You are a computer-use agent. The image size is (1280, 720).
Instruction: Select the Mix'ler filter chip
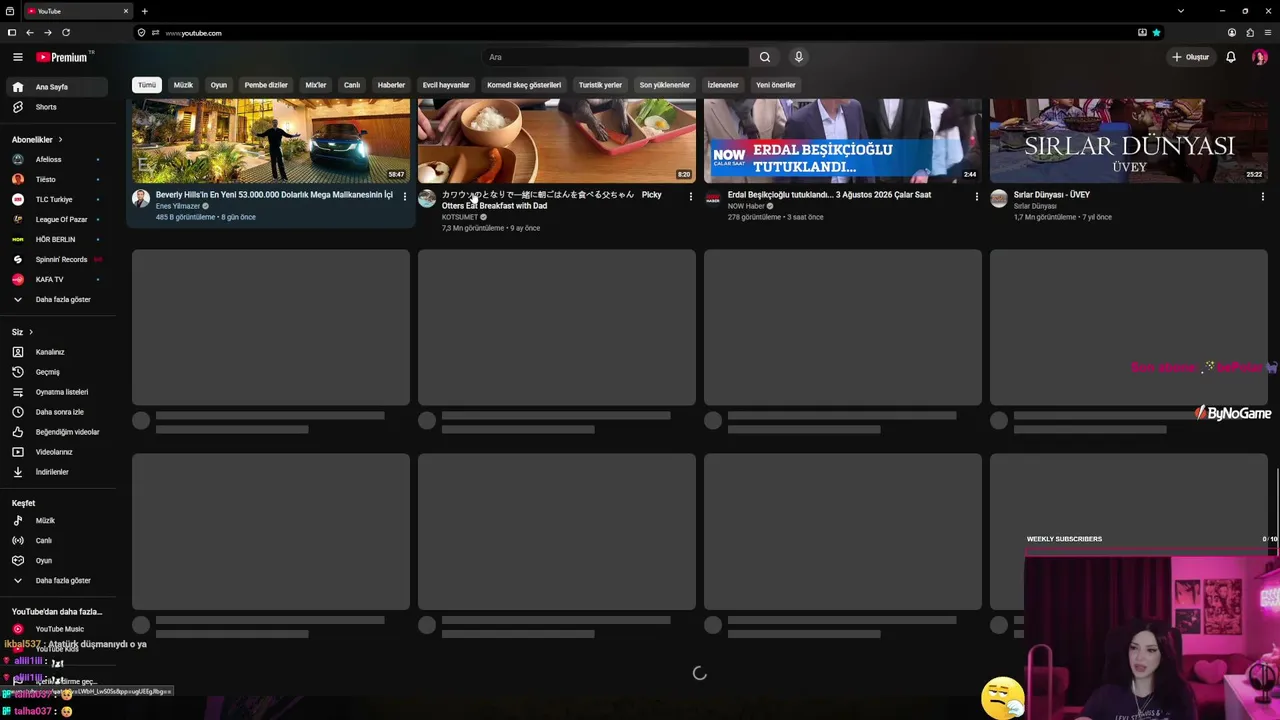click(x=316, y=85)
